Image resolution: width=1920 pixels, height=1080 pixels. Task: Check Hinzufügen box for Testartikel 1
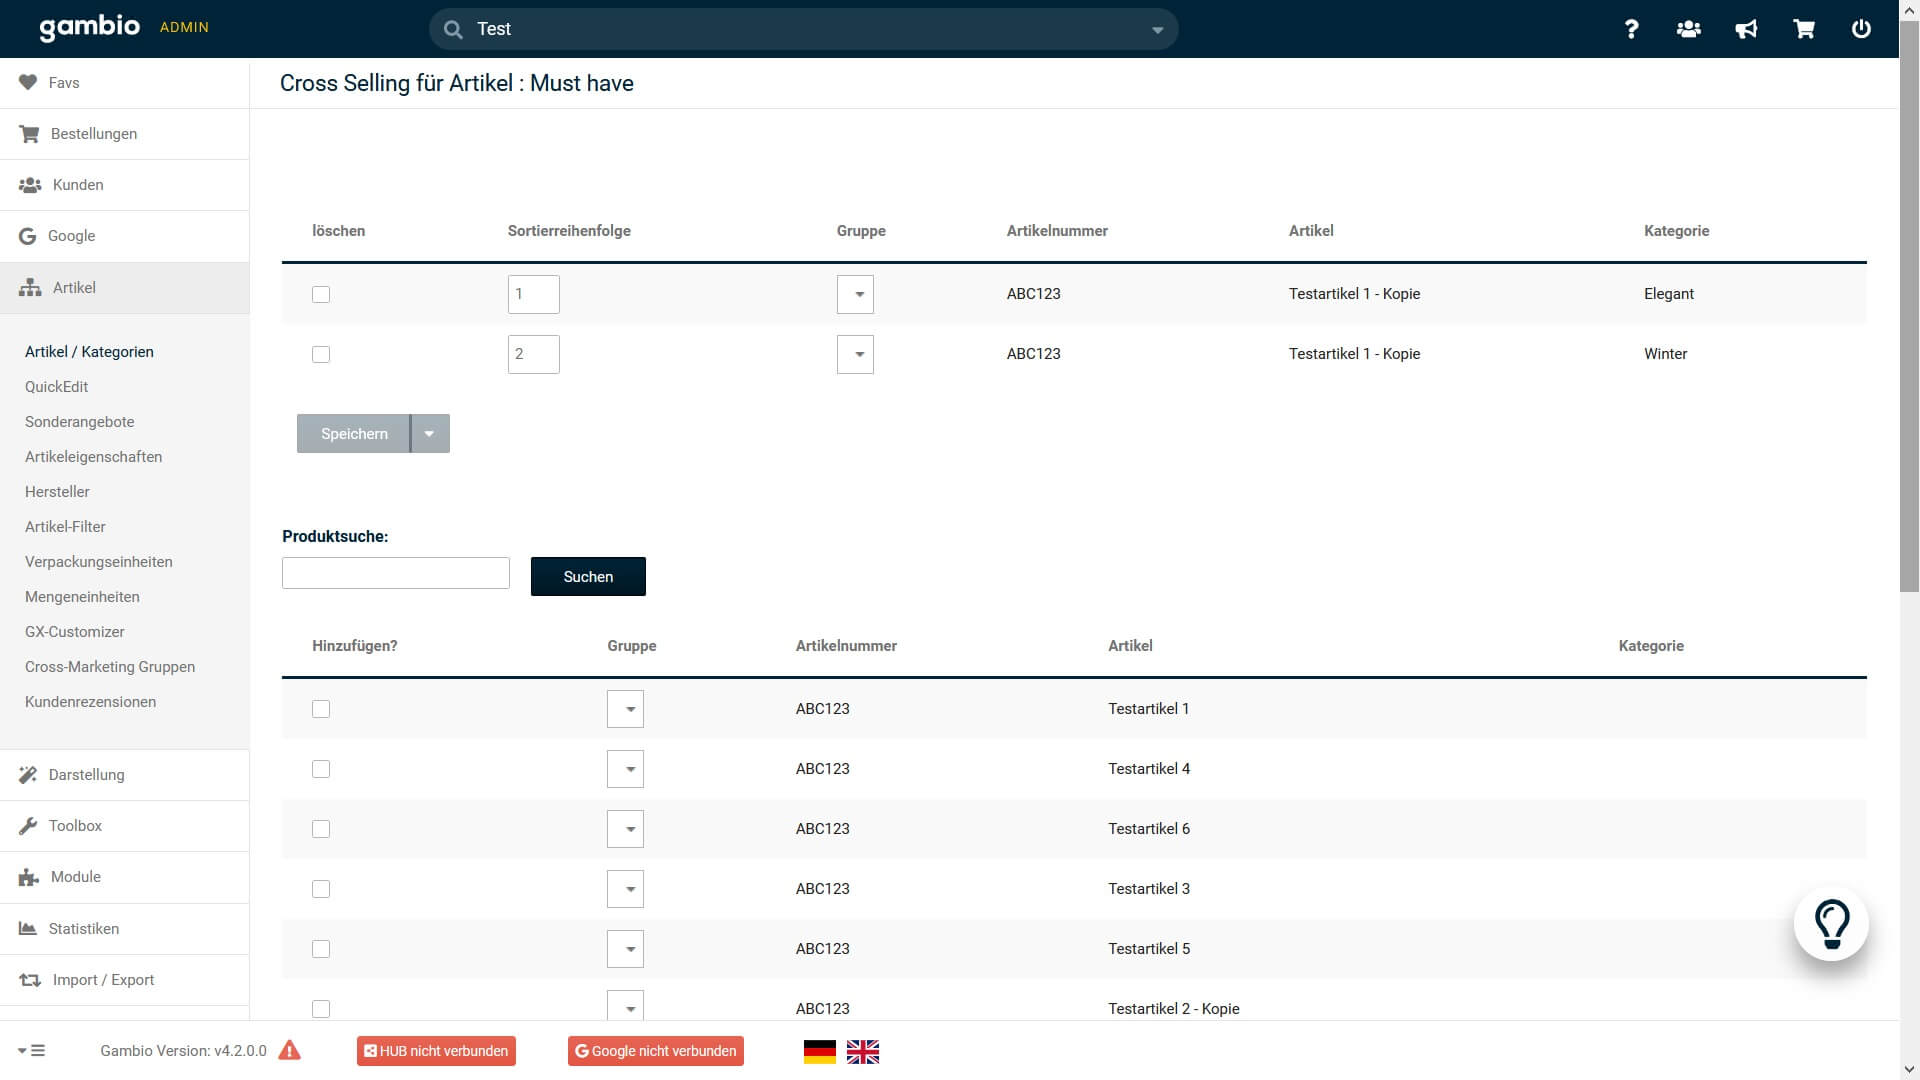[x=321, y=709]
